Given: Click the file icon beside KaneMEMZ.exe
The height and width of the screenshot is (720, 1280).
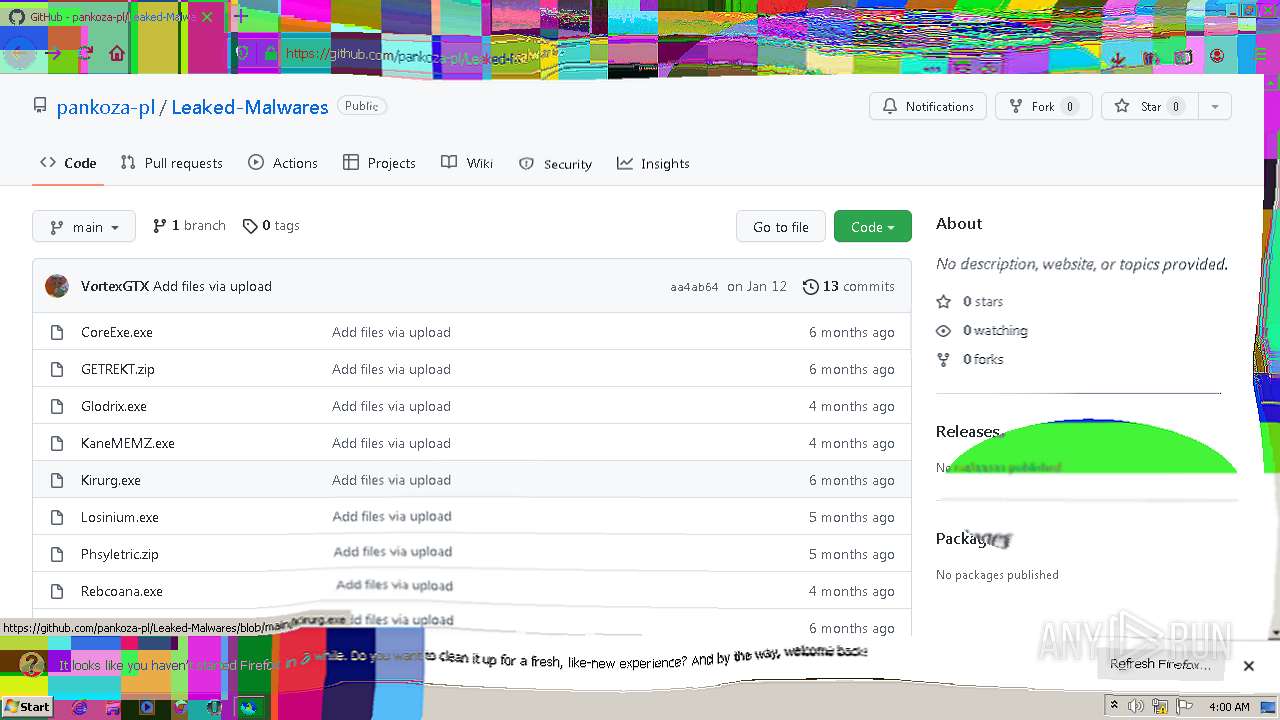Looking at the screenshot, I should point(57,443).
